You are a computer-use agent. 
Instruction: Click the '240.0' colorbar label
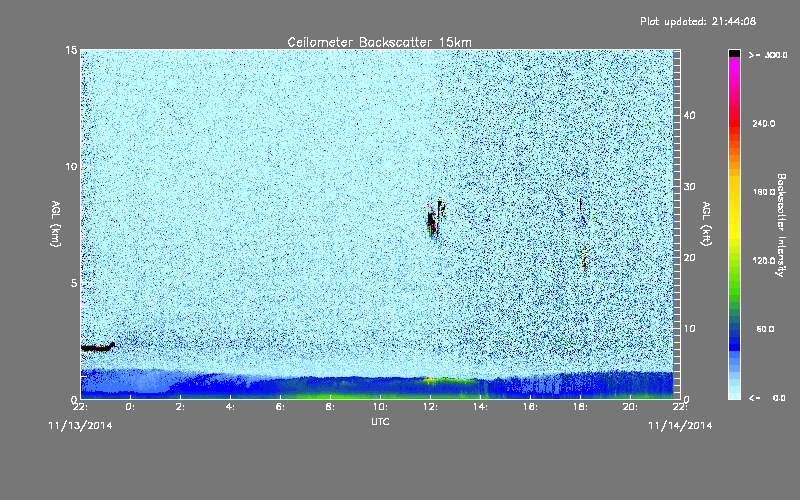tap(764, 124)
